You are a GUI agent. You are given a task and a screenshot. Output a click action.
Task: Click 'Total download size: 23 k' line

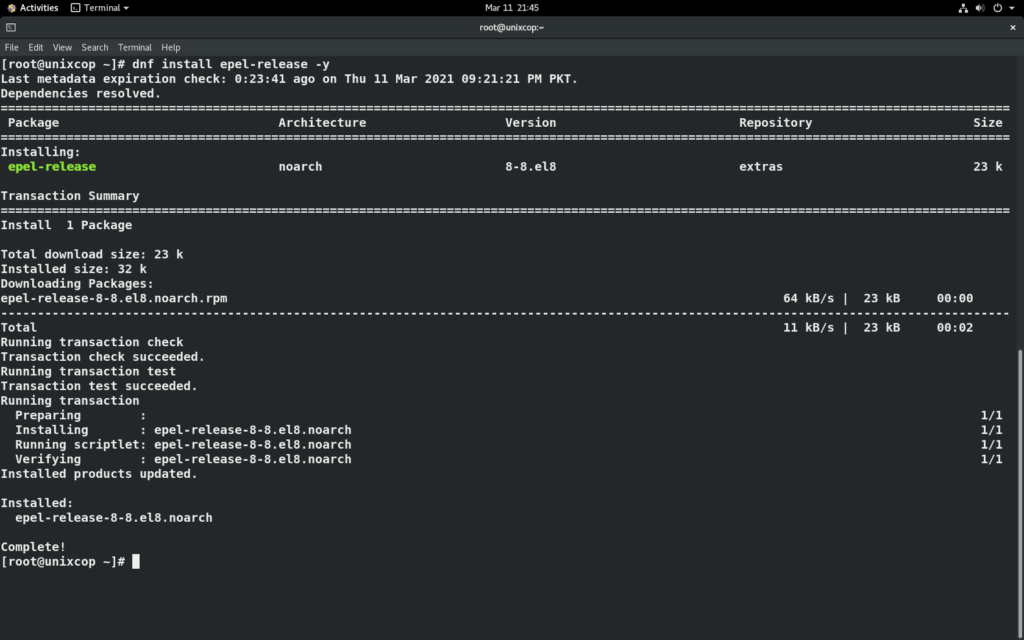(91, 255)
